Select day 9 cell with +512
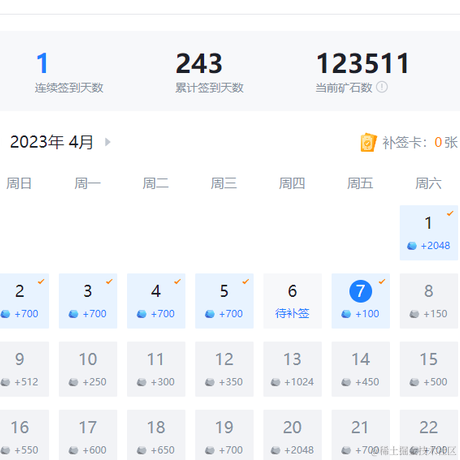460x460 pixels. [23, 369]
